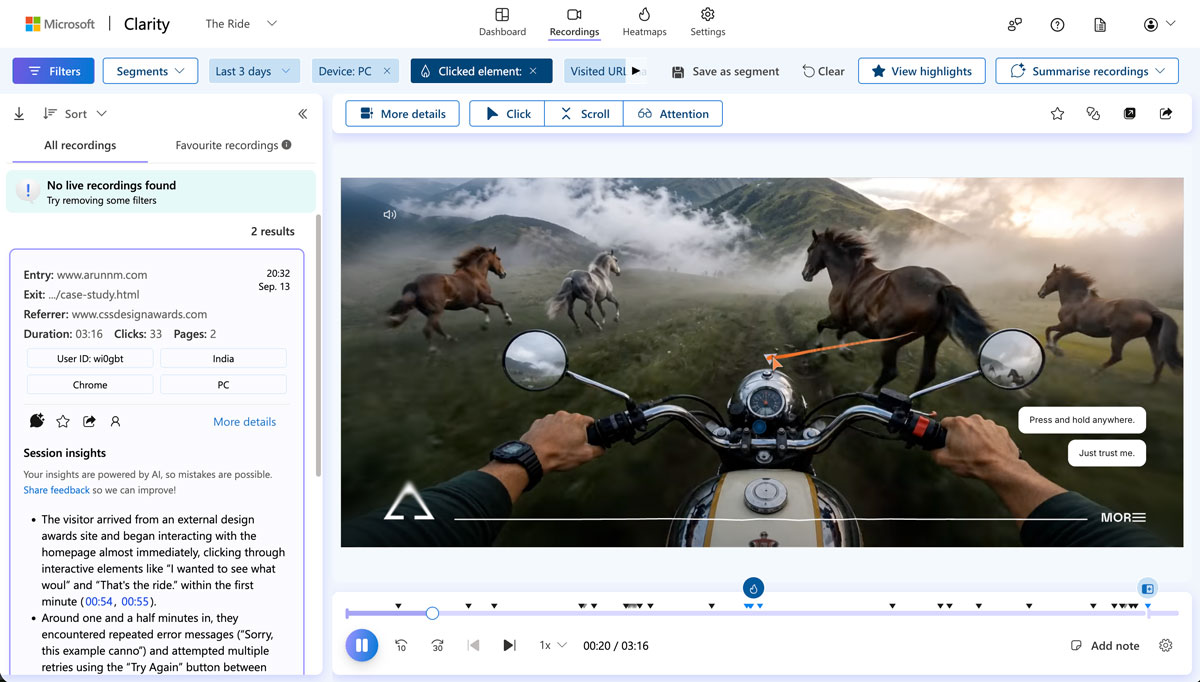Change the 1x playback speed

(552, 646)
